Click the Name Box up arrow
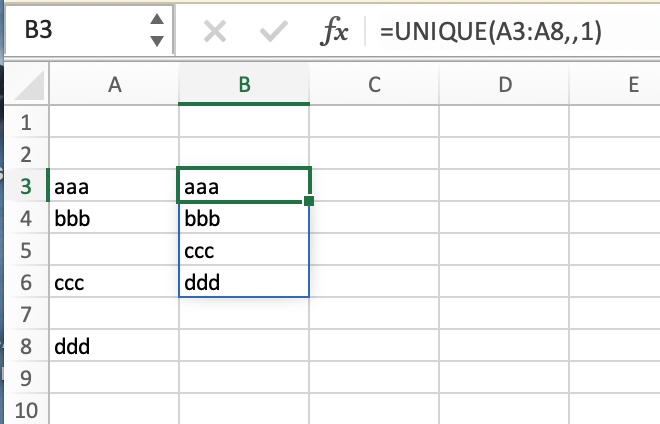 click(157, 19)
